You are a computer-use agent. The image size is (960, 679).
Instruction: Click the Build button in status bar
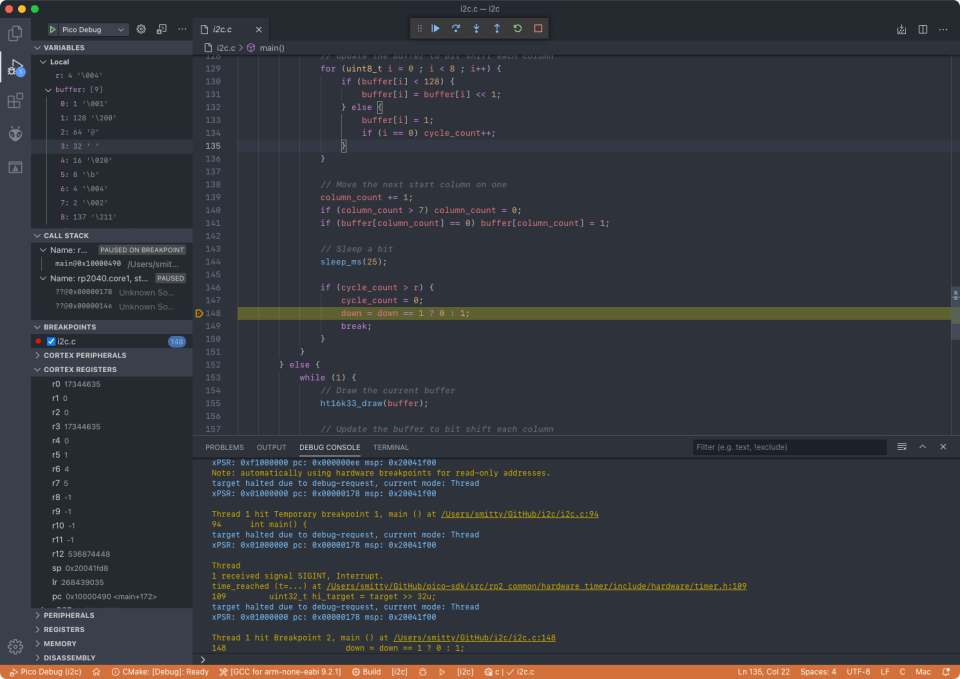tap(367, 671)
